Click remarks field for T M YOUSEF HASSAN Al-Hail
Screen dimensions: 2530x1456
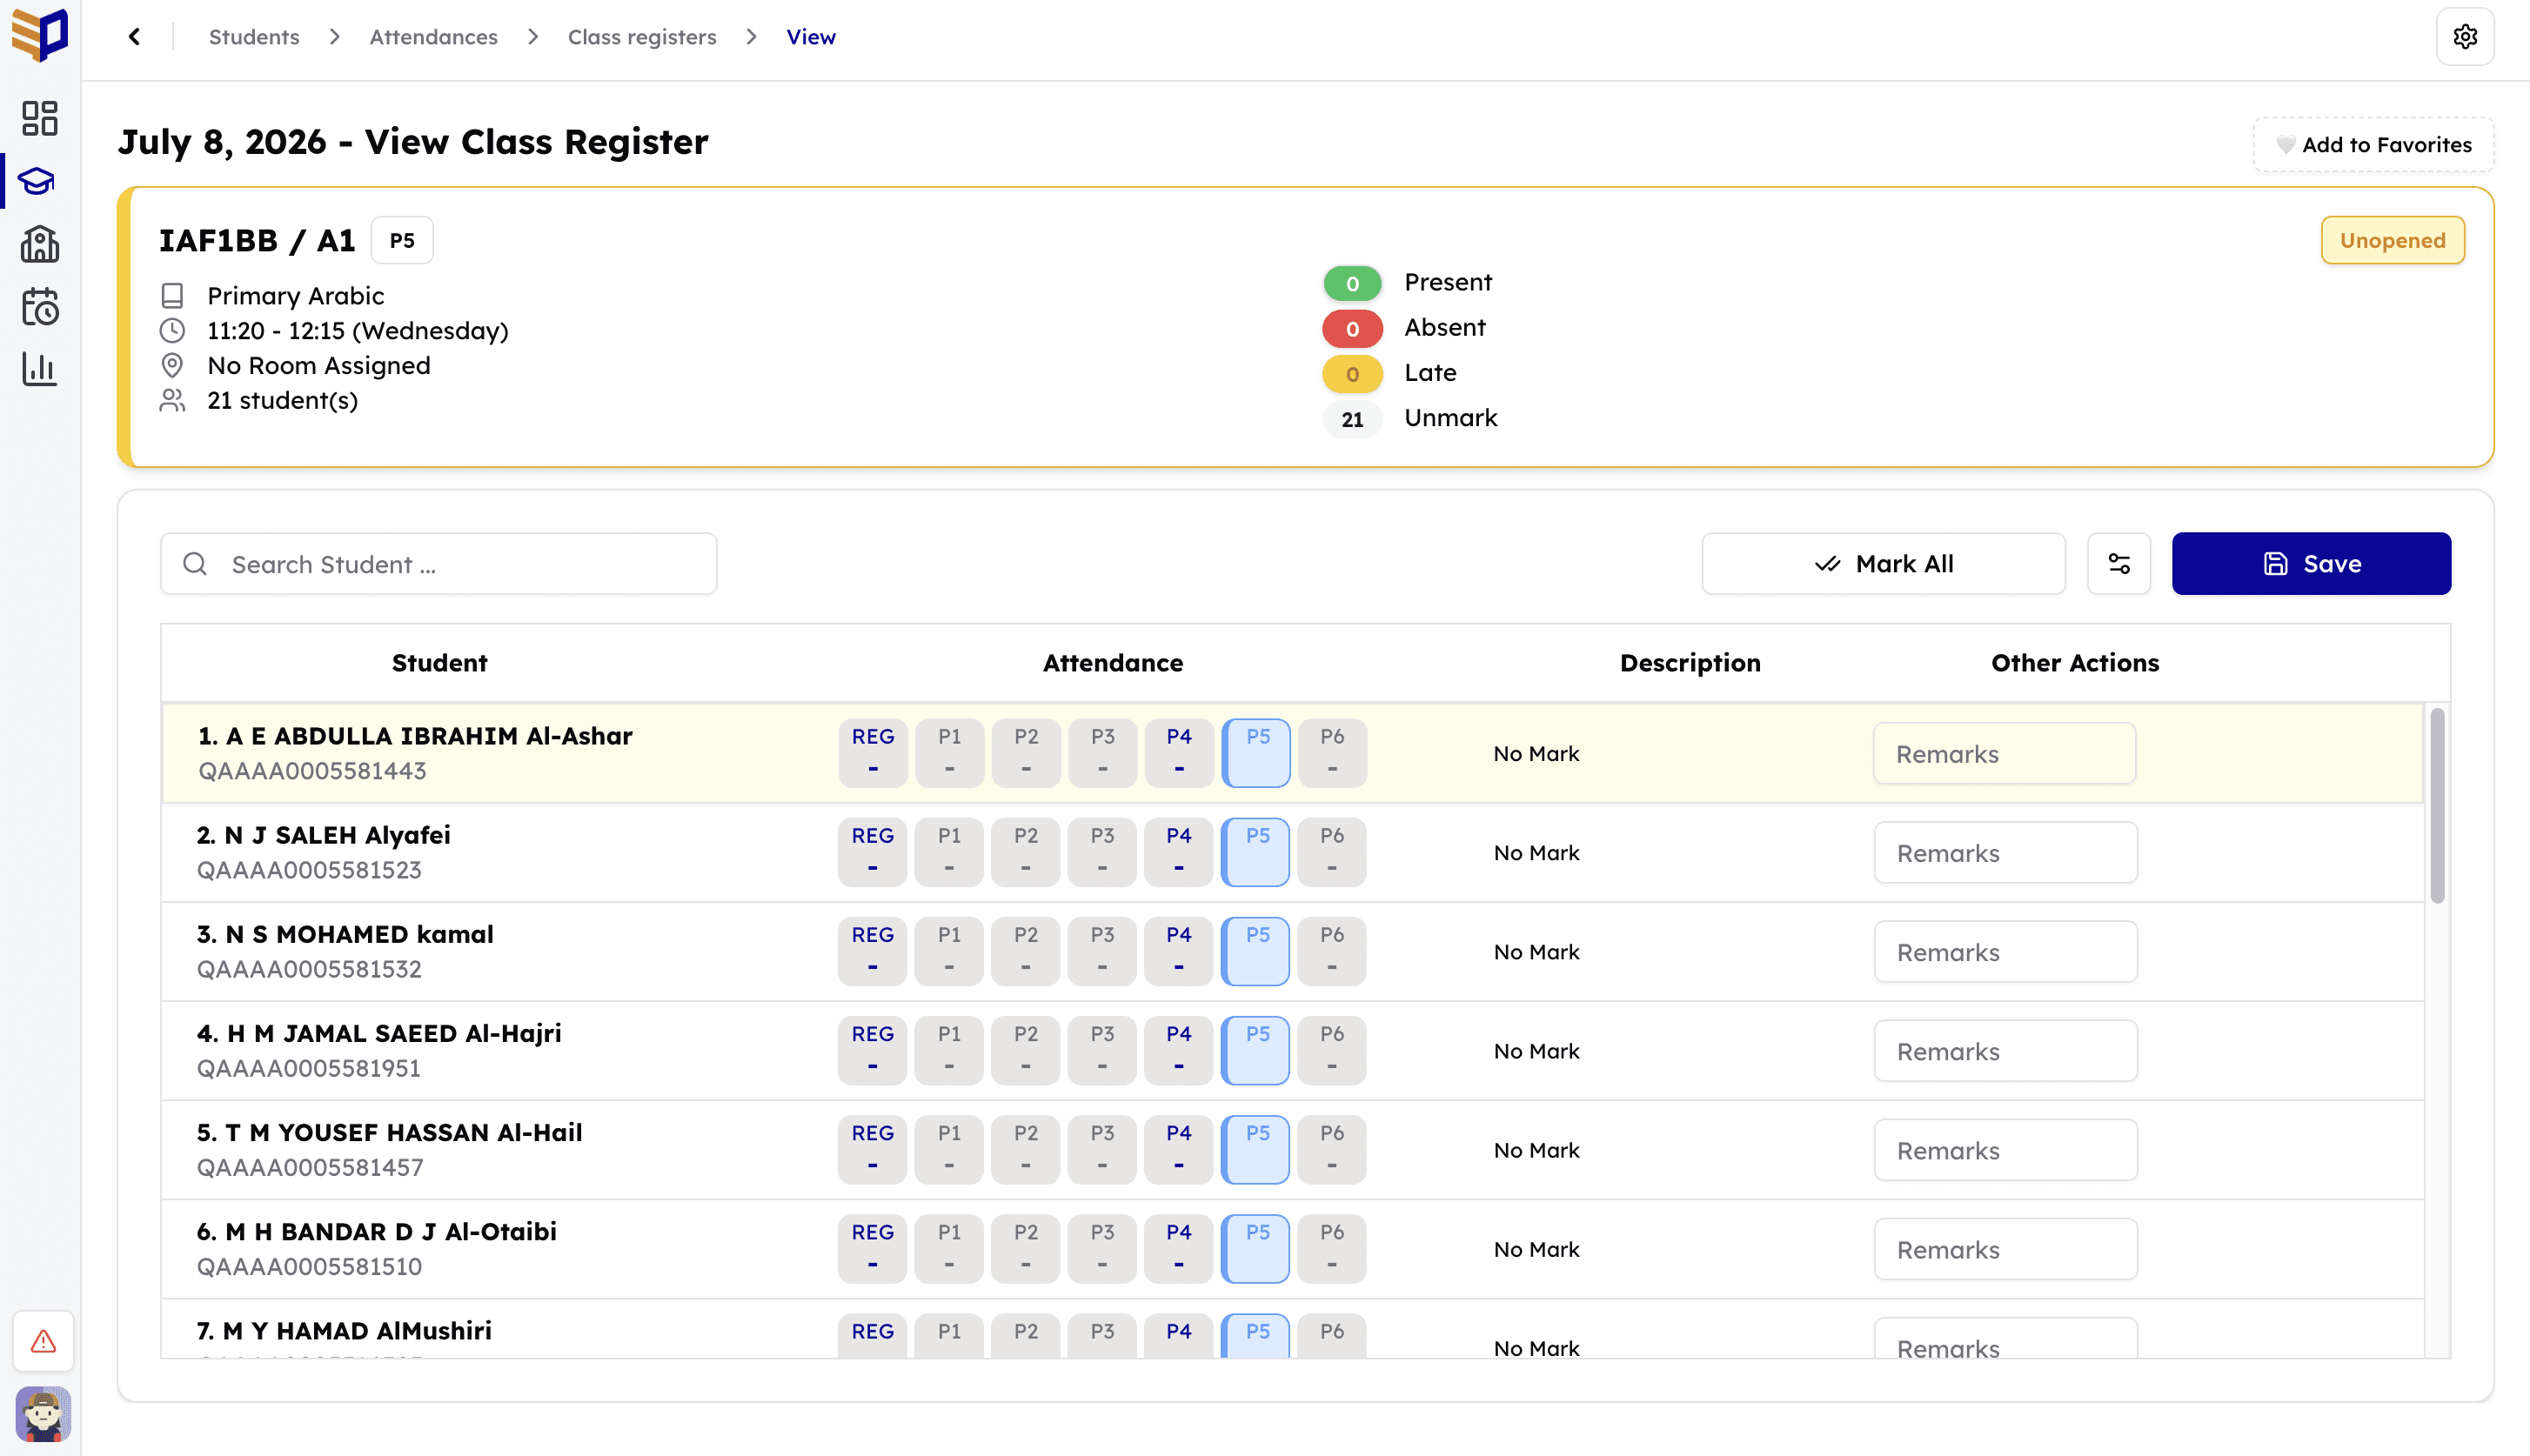[x=2005, y=1150]
